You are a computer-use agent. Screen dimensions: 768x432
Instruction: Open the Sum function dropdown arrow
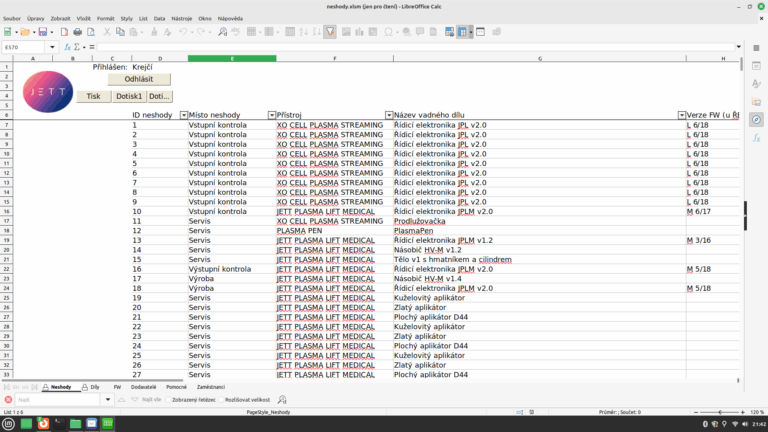(x=84, y=47)
